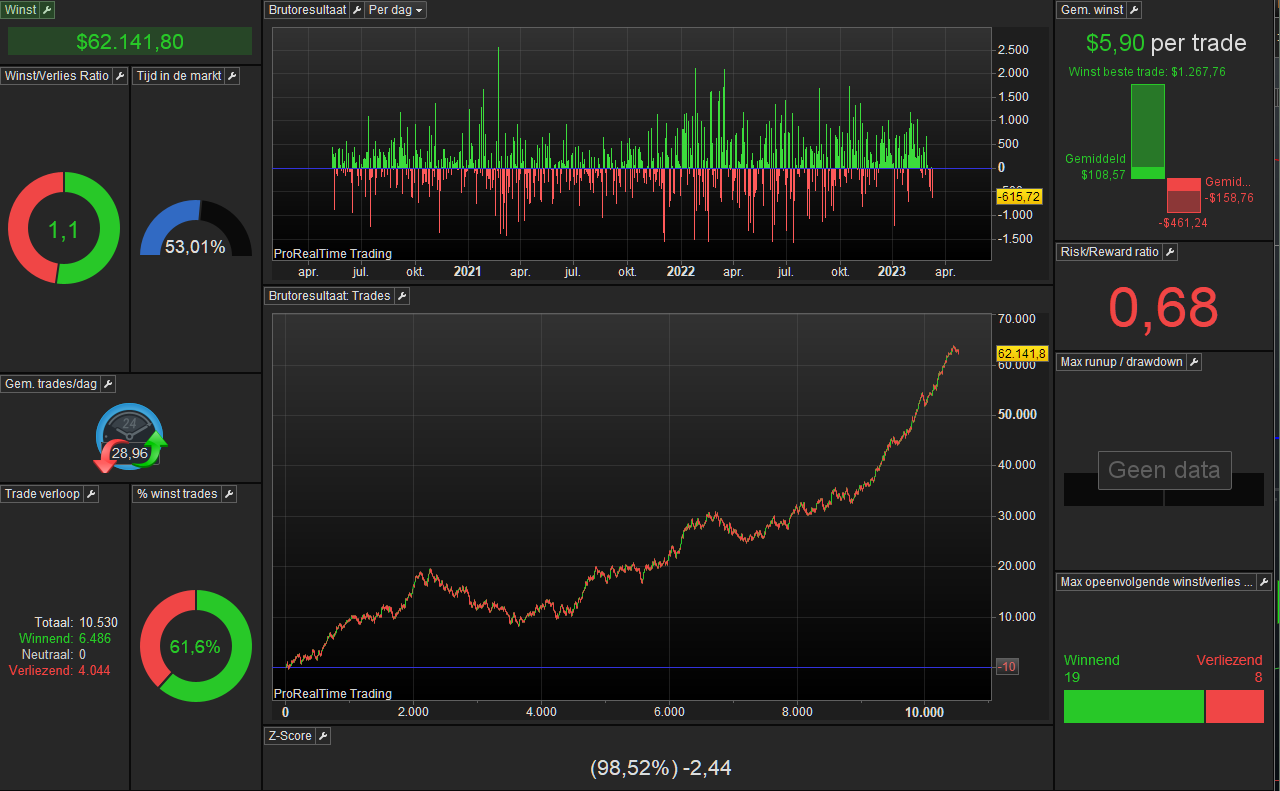
Task: Open wrench settings for Z-Score panel
Action: tap(323, 736)
